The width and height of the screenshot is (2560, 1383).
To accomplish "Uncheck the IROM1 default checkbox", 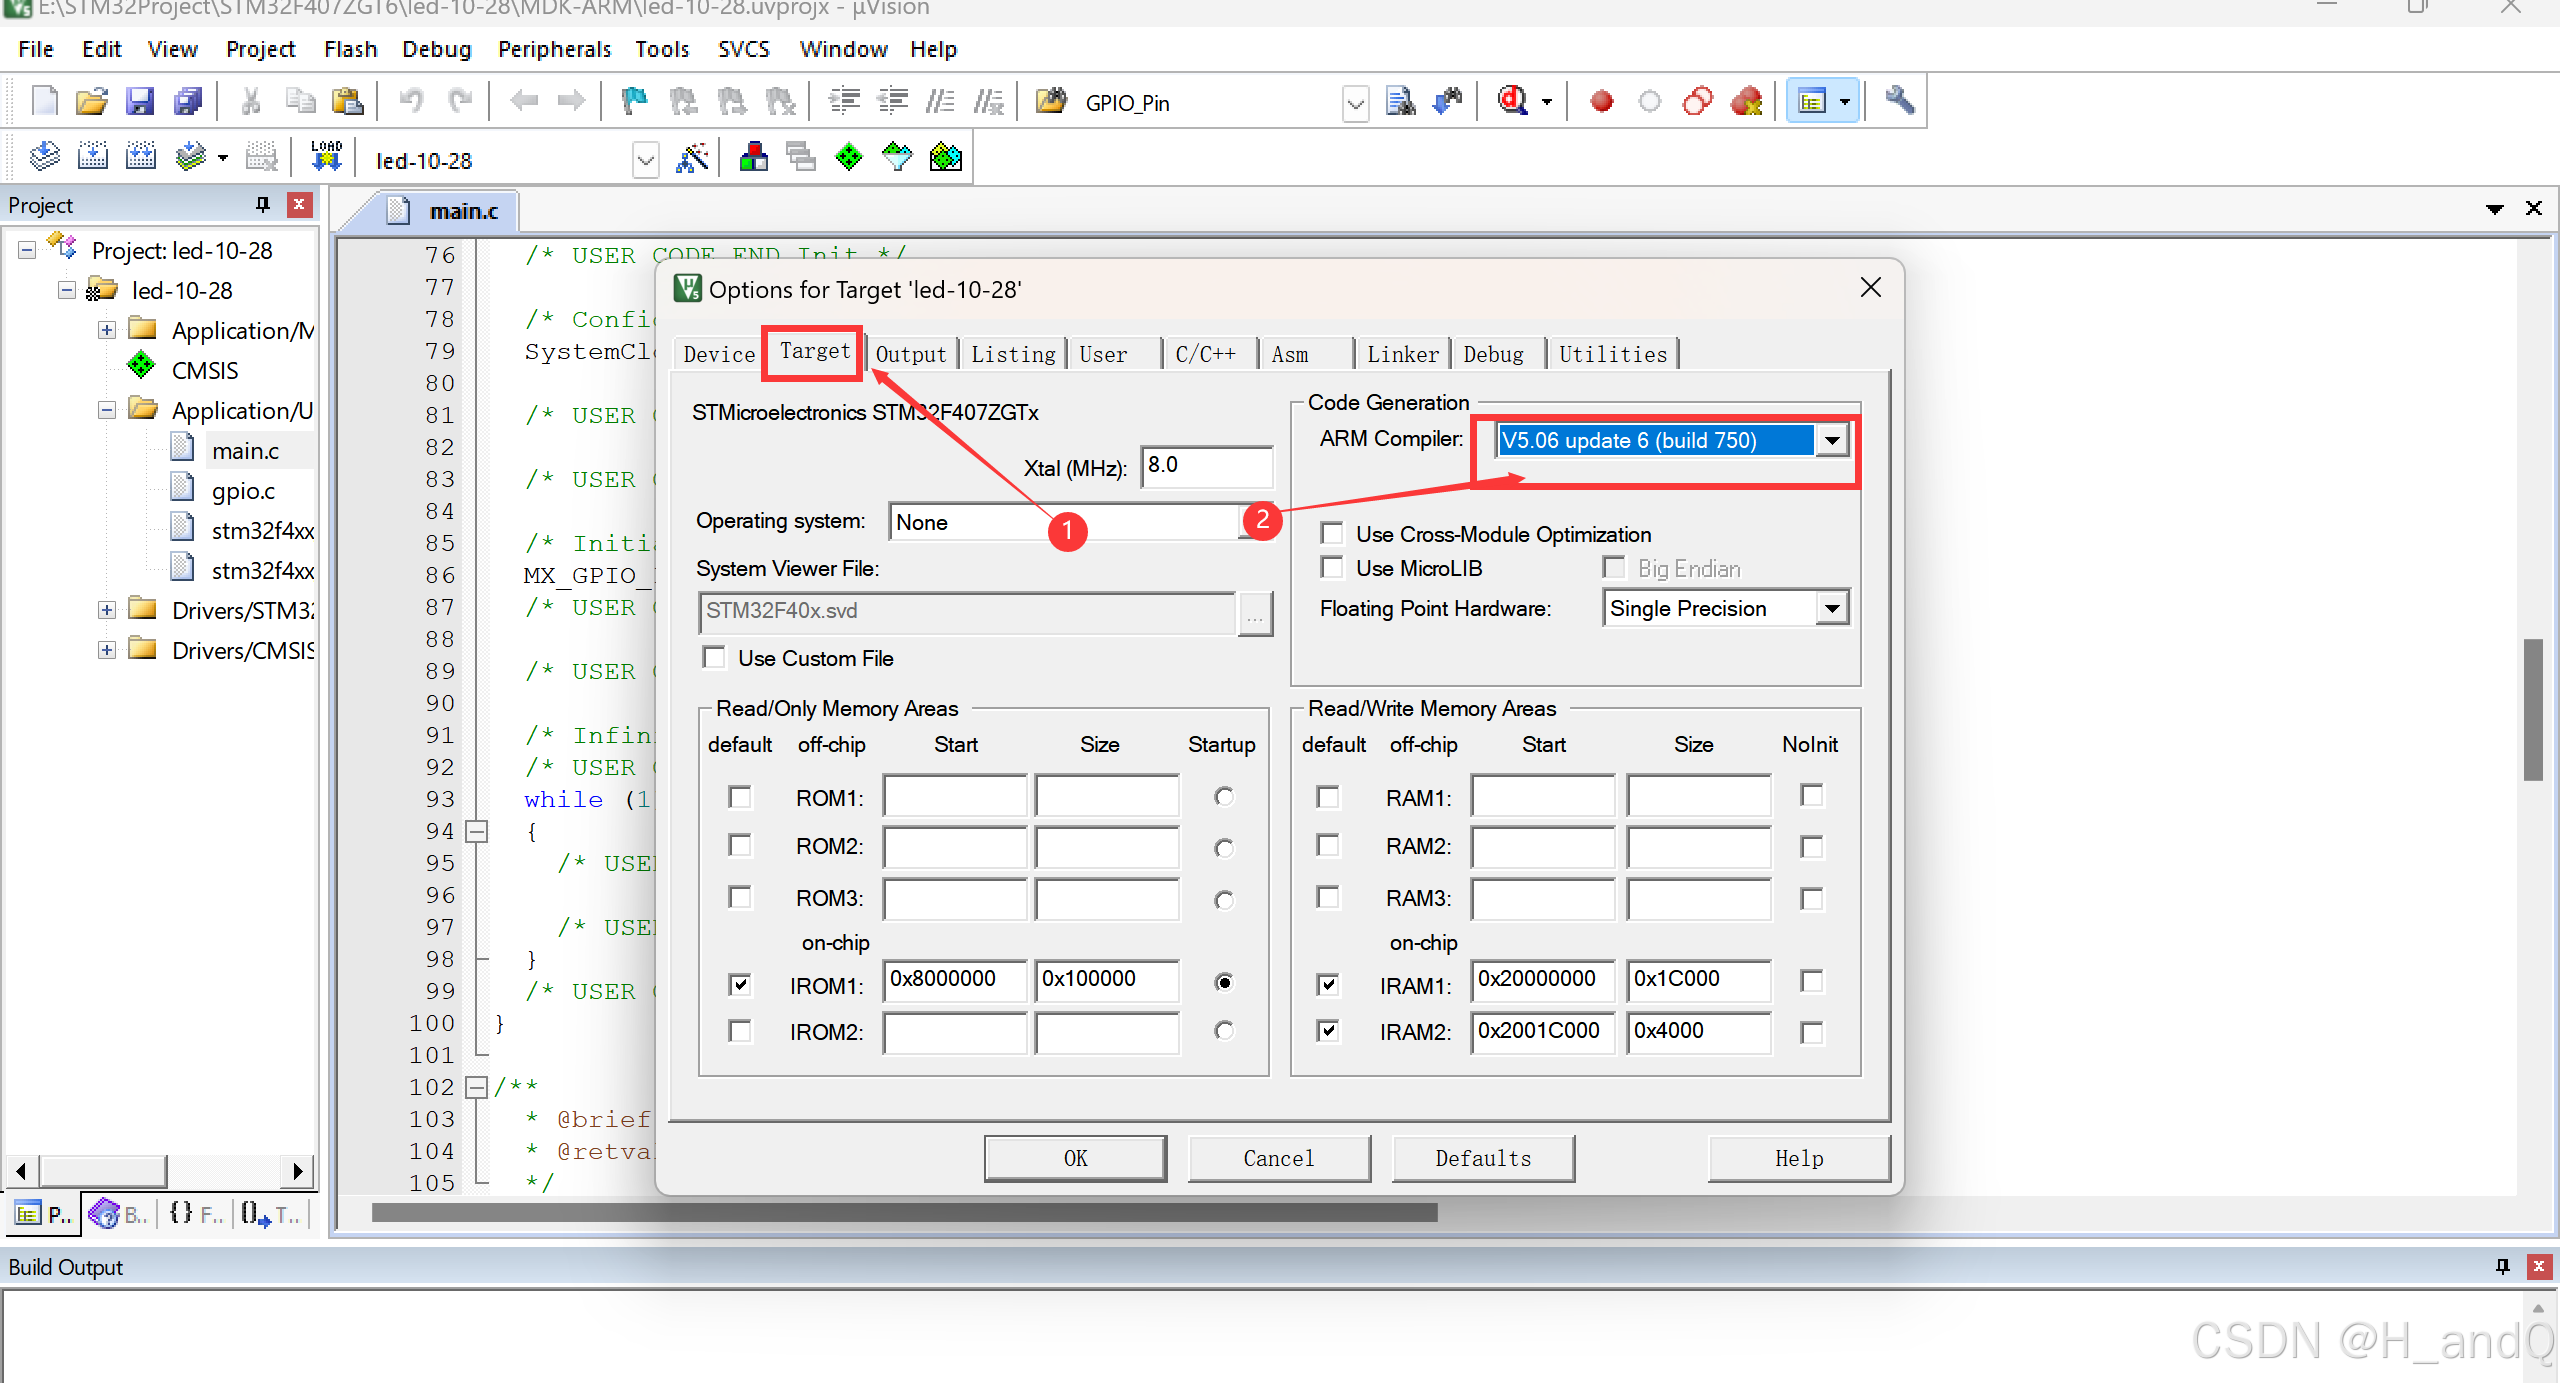I will point(740,984).
